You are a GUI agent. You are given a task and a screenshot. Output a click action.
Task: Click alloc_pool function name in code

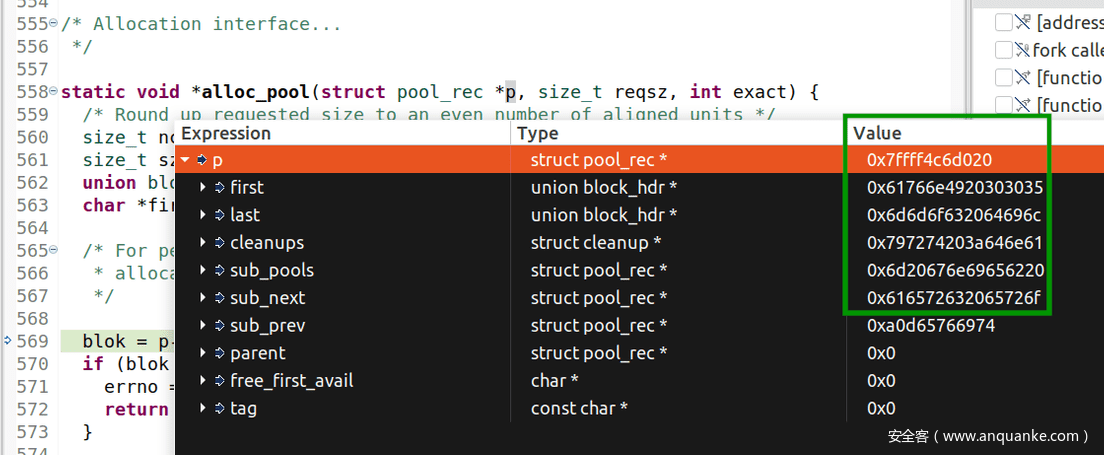(256, 92)
